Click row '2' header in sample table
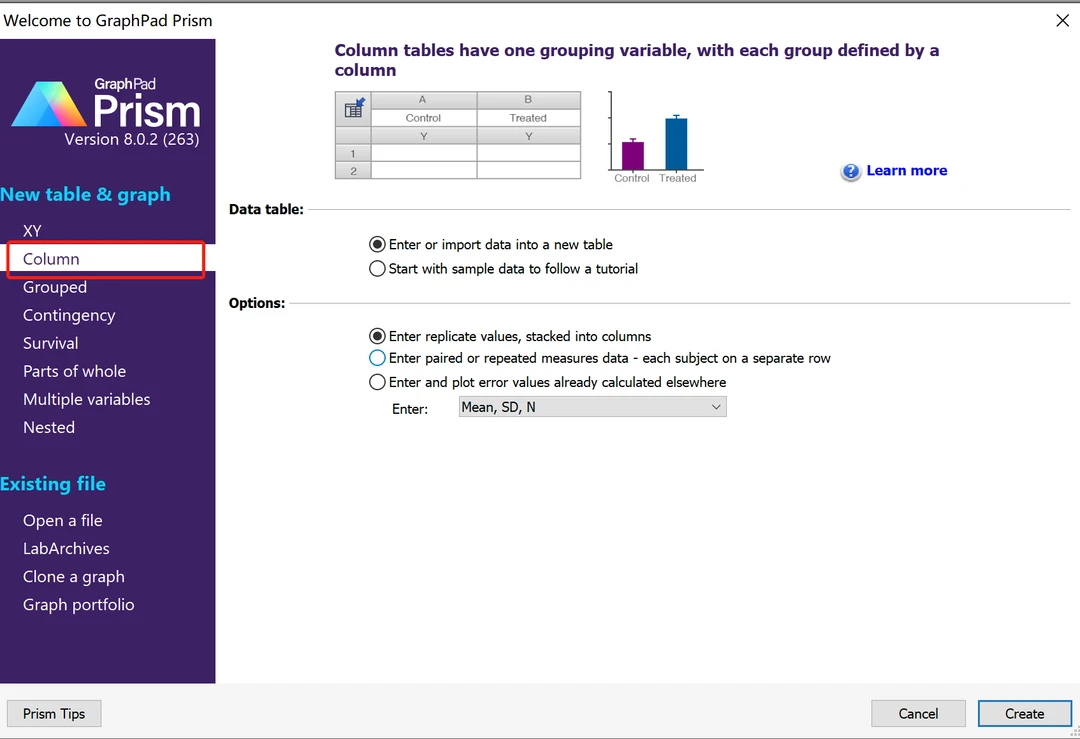The width and height of the screenshot is (1080, 739). 353,171
